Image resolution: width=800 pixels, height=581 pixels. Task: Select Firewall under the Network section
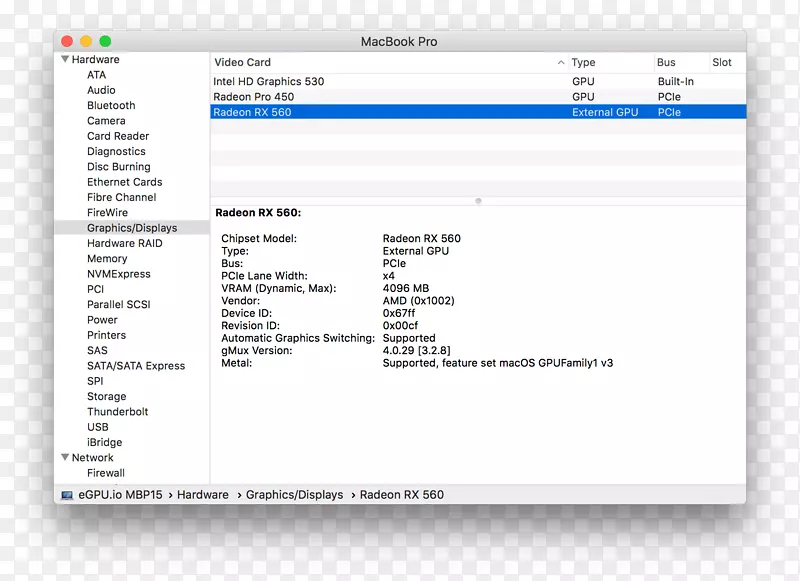[106, 472]
